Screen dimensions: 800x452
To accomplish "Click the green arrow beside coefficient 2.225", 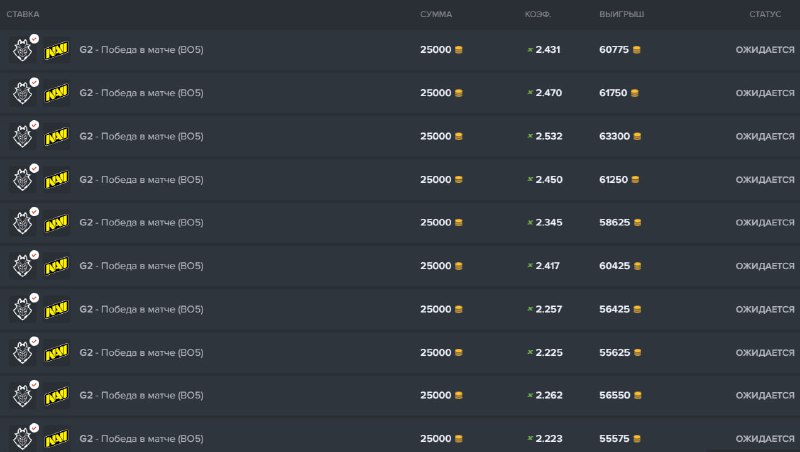I will 529,353.
